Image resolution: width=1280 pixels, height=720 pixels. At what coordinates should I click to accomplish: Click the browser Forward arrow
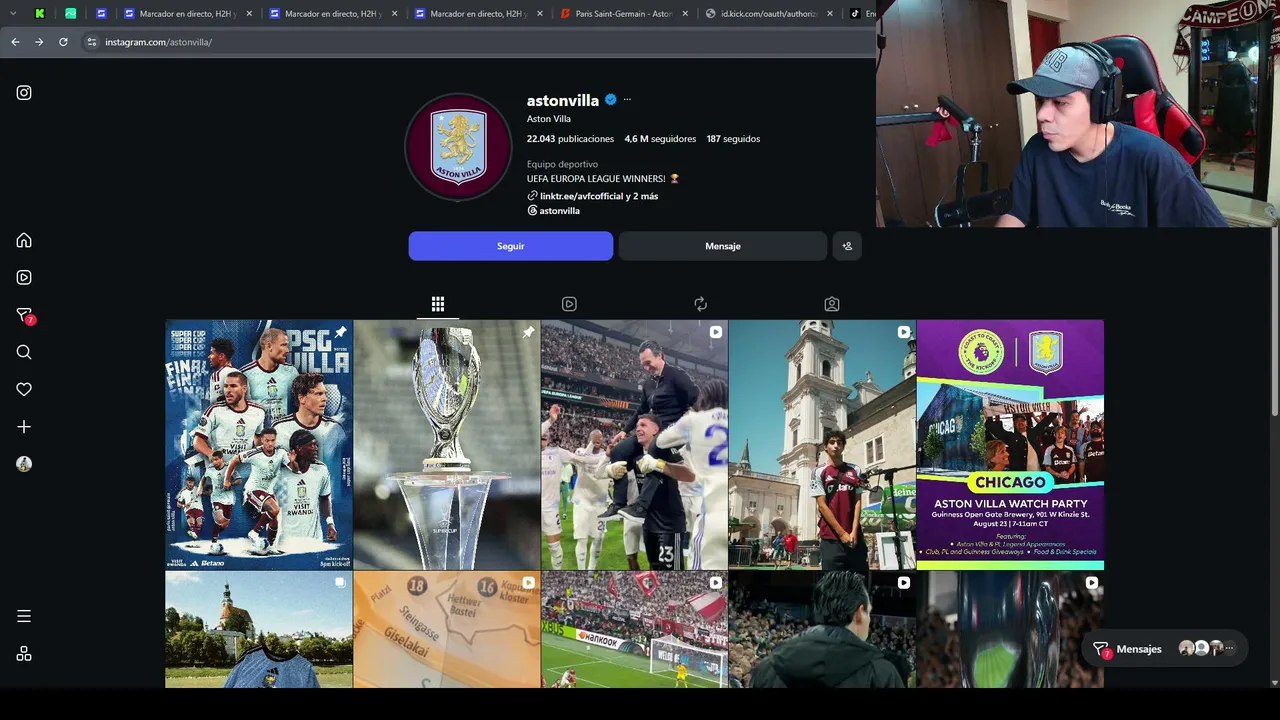[x=39, y=42]
